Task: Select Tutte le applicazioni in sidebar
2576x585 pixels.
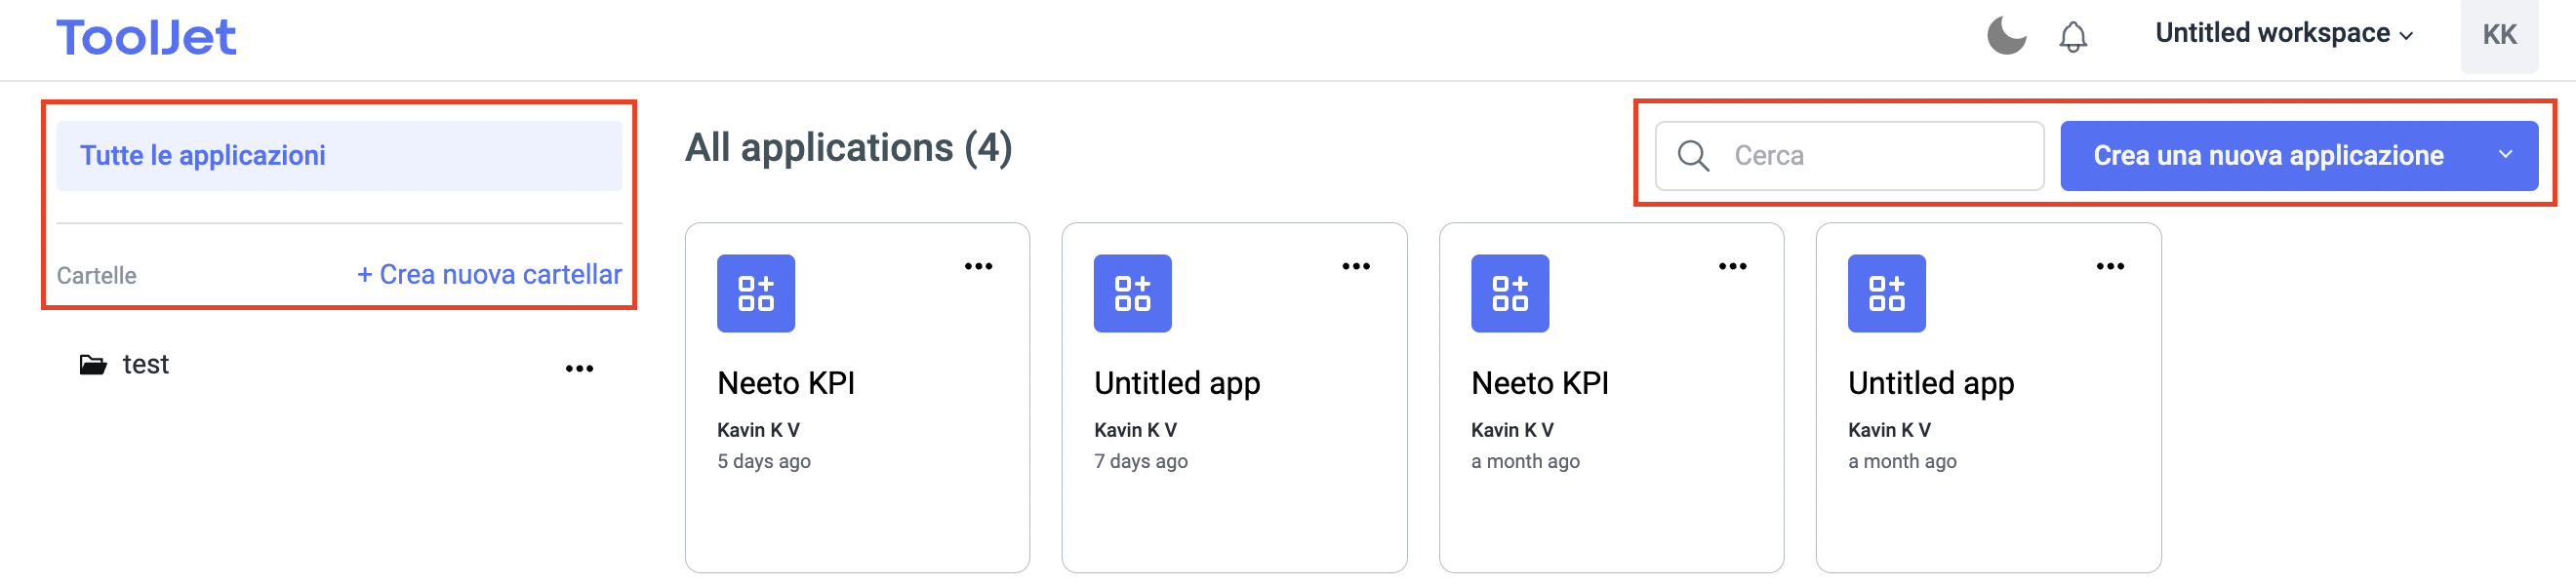Action: (x=339, y=156)
